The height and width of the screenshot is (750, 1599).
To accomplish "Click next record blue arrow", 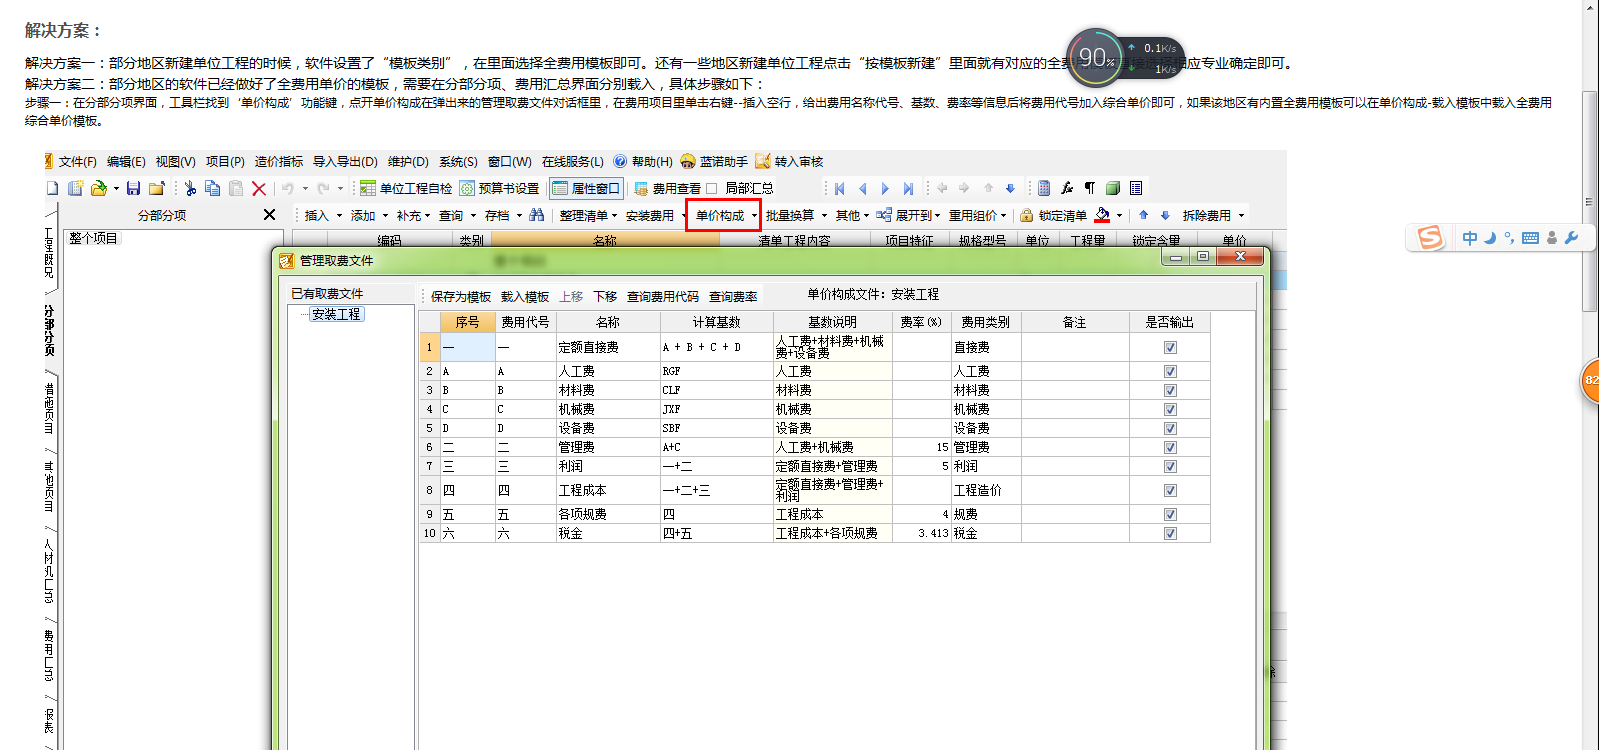I will [x=885, y=188].
